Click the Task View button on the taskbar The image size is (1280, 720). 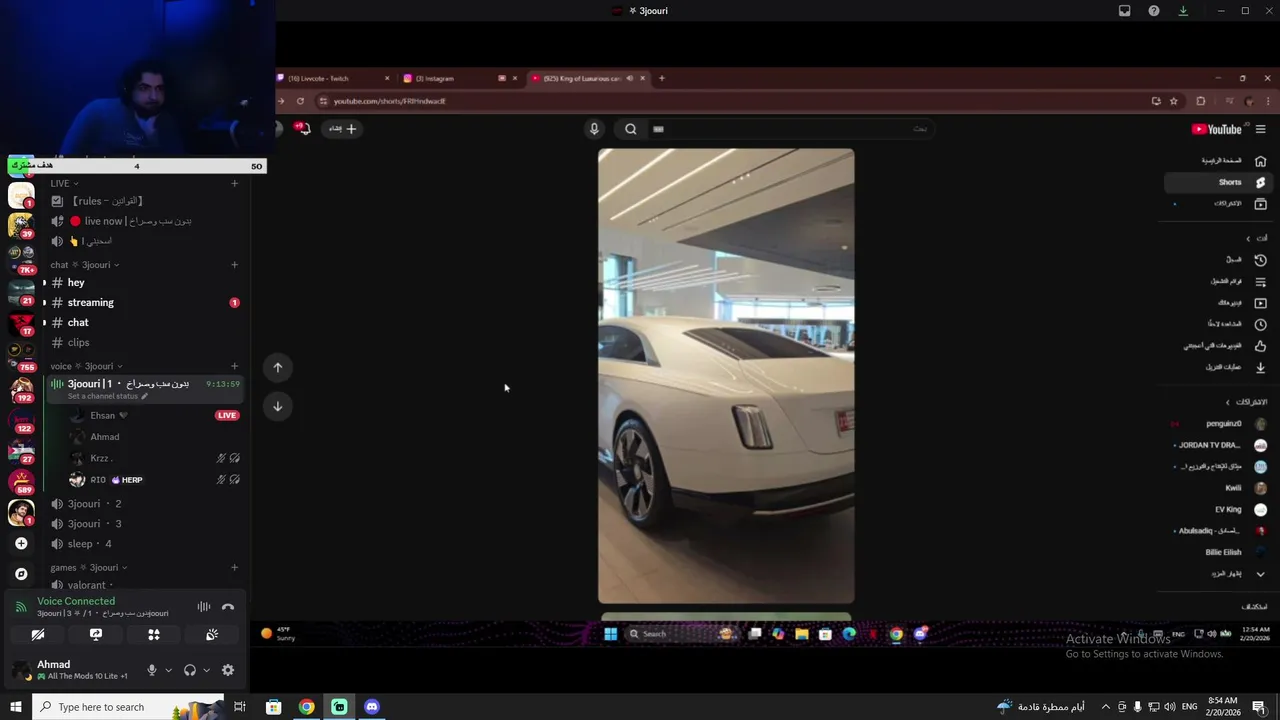point(240,707)
